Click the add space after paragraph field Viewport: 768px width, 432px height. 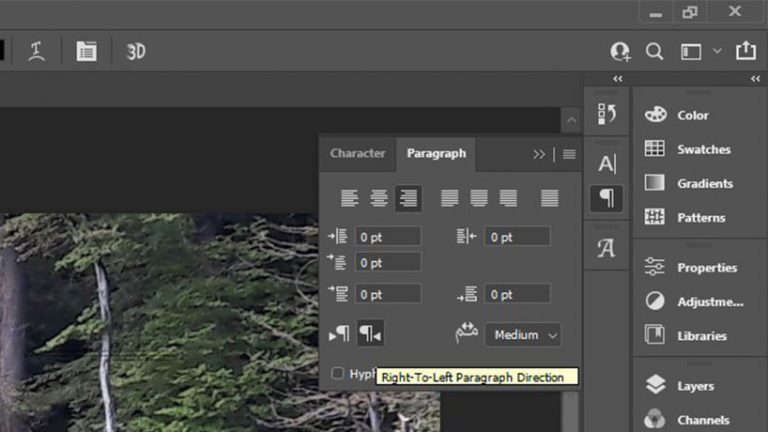pyautogui.click(x=517, y=294)
